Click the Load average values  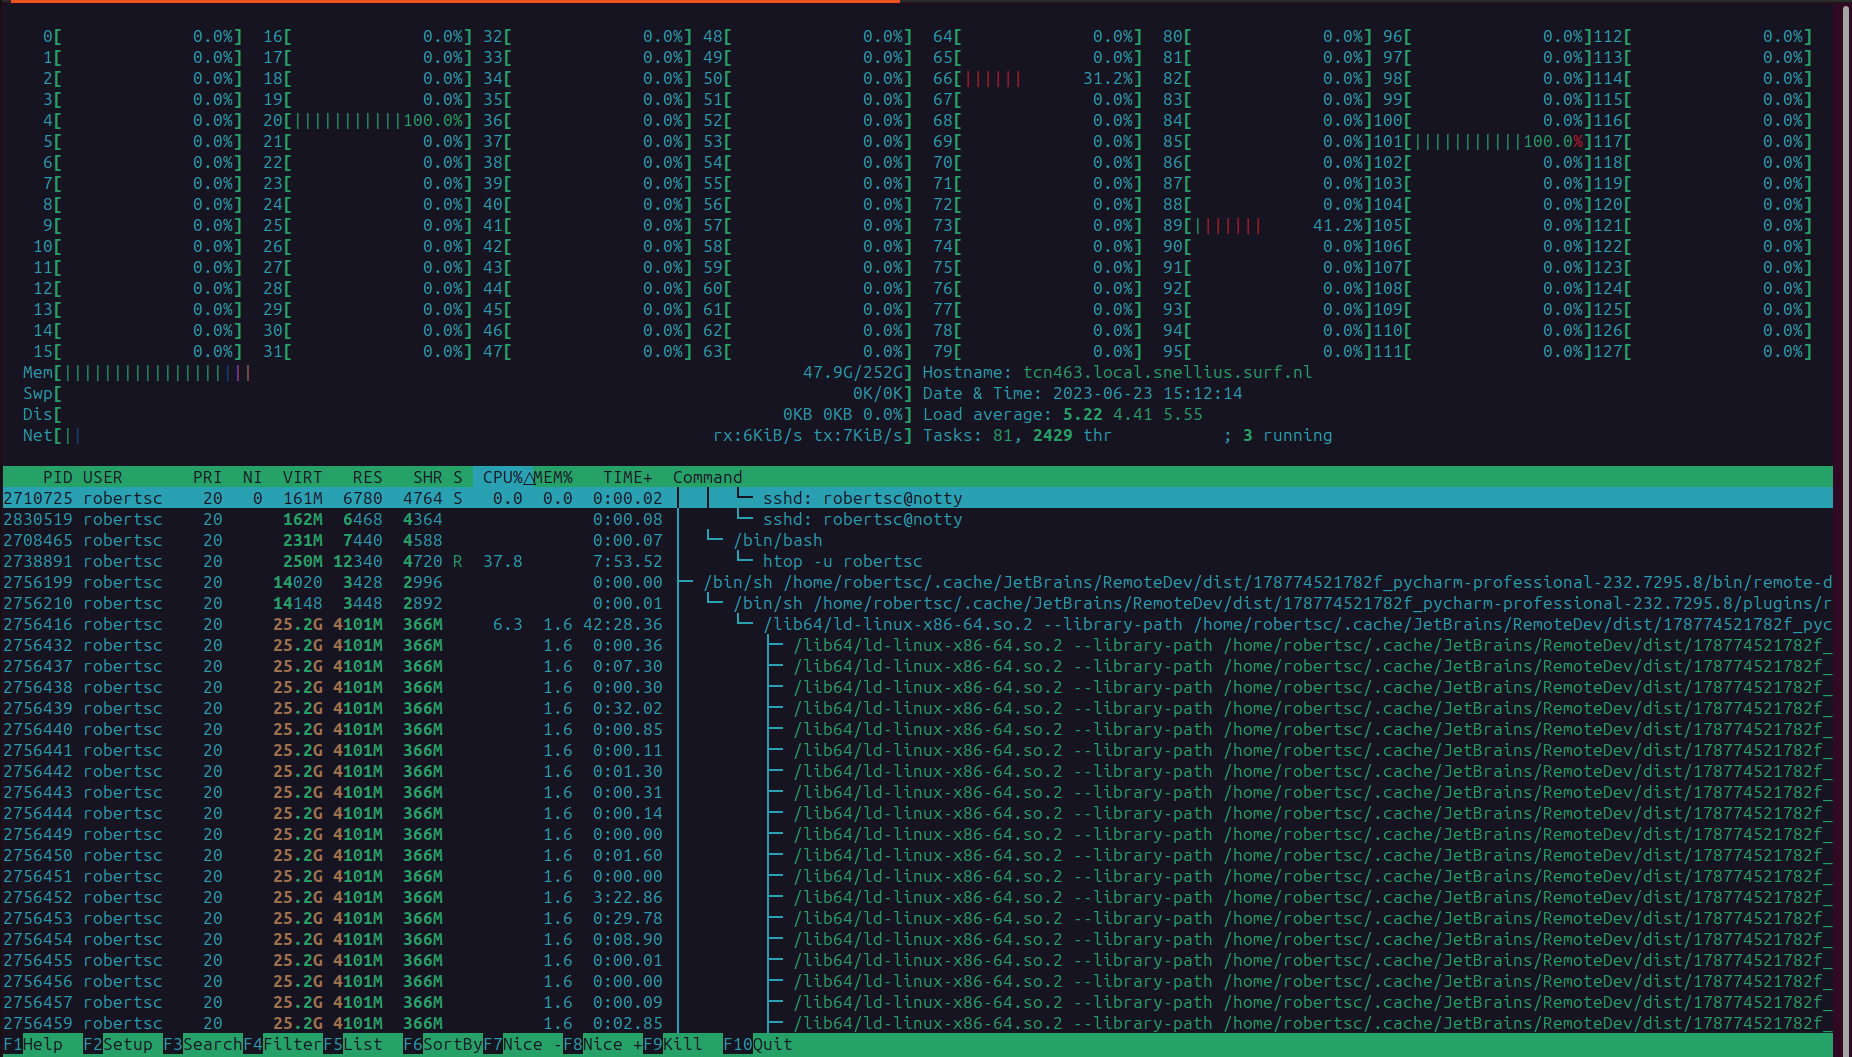tap(1132, 414)
